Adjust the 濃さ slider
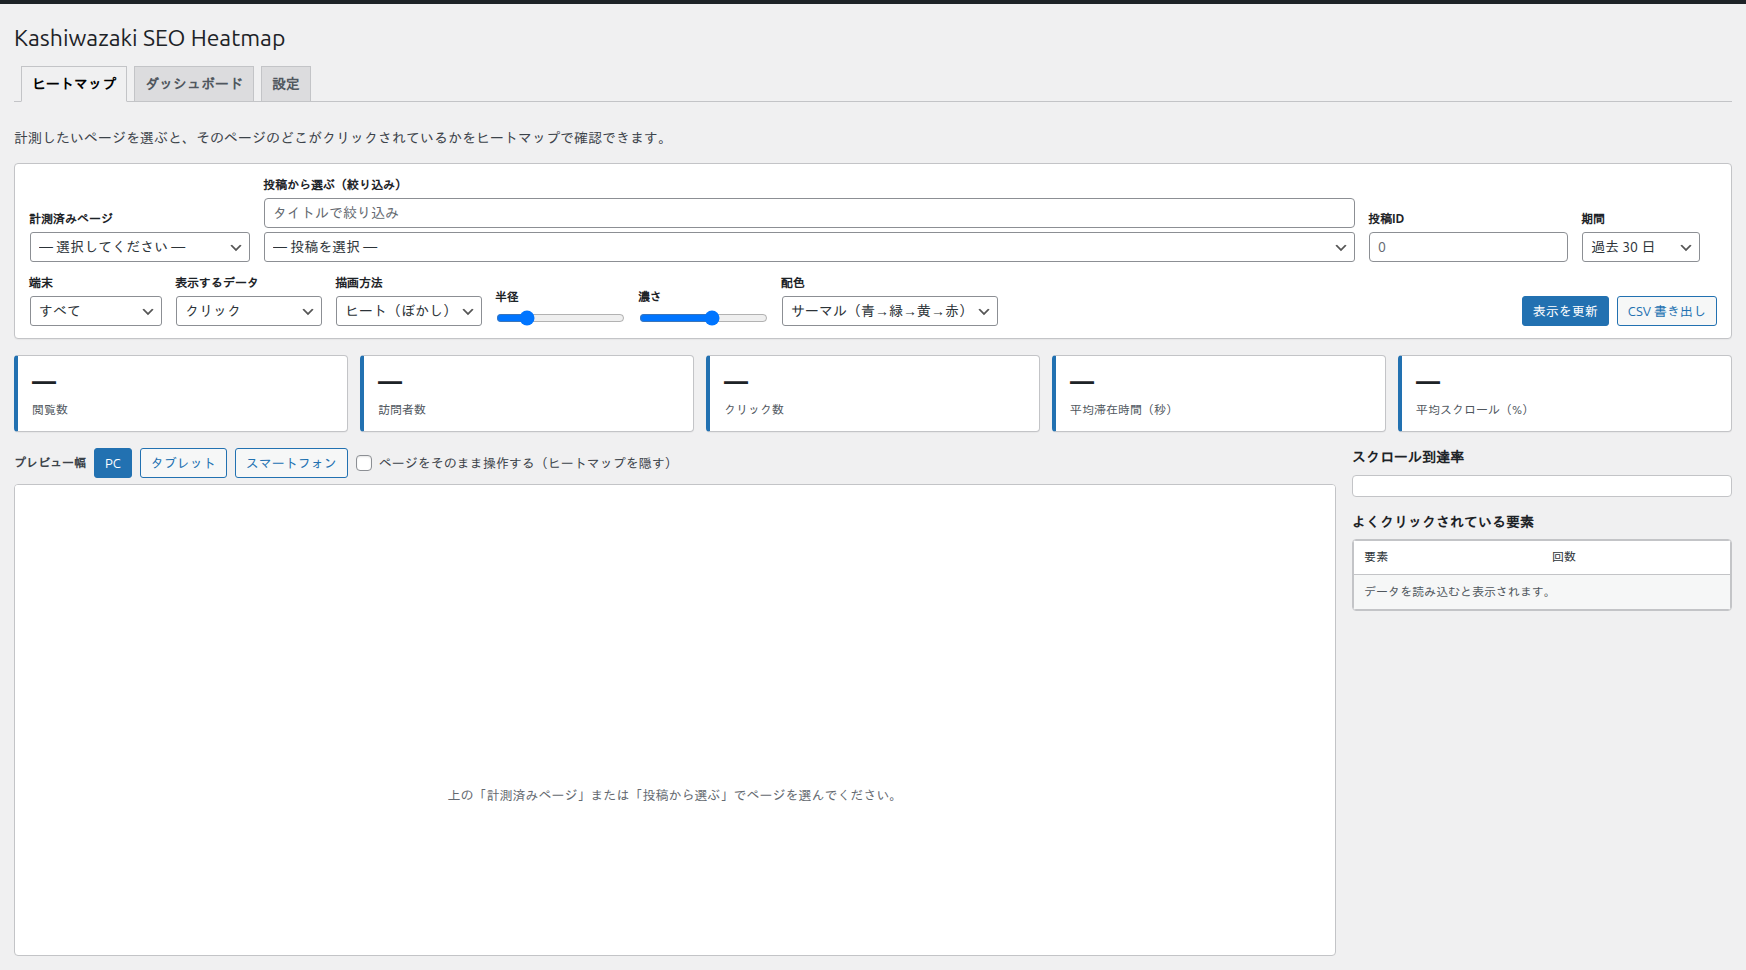This screenshot has width=1746, height=970. (703, 318)
